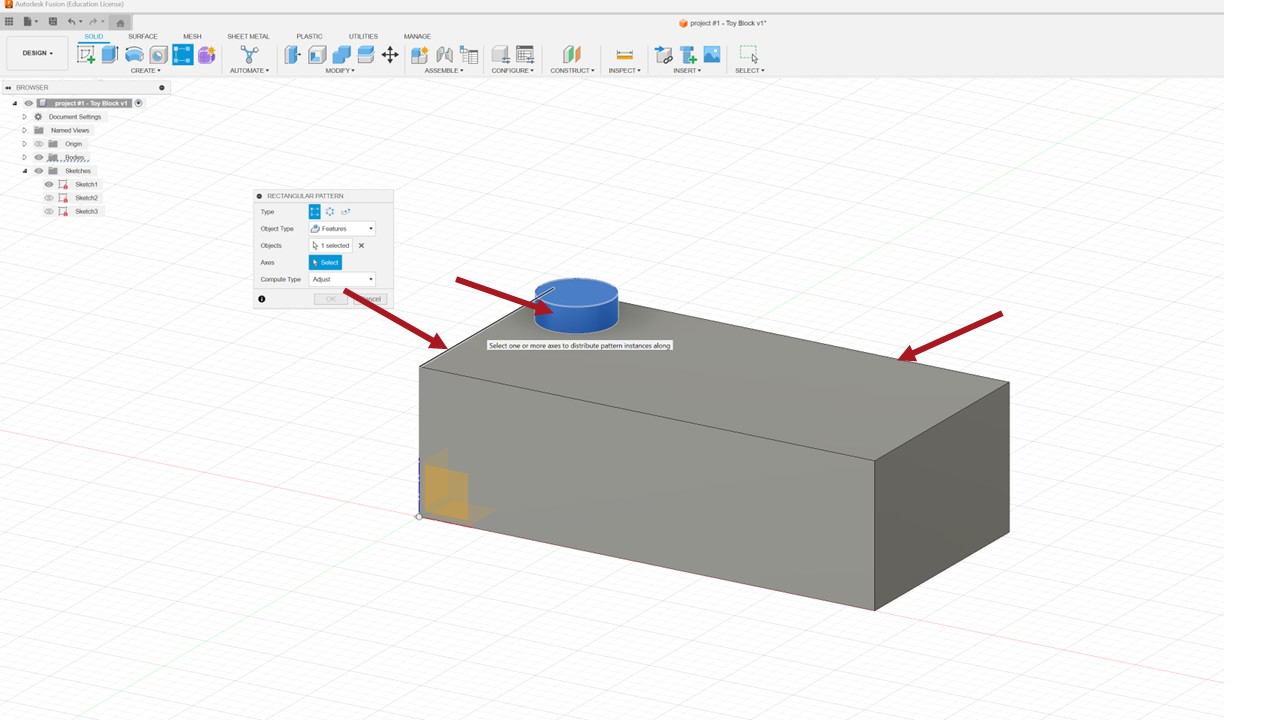Switch to the SHEET METAL tab
This screenshot has height=720, width=1280.
[248, 36]
